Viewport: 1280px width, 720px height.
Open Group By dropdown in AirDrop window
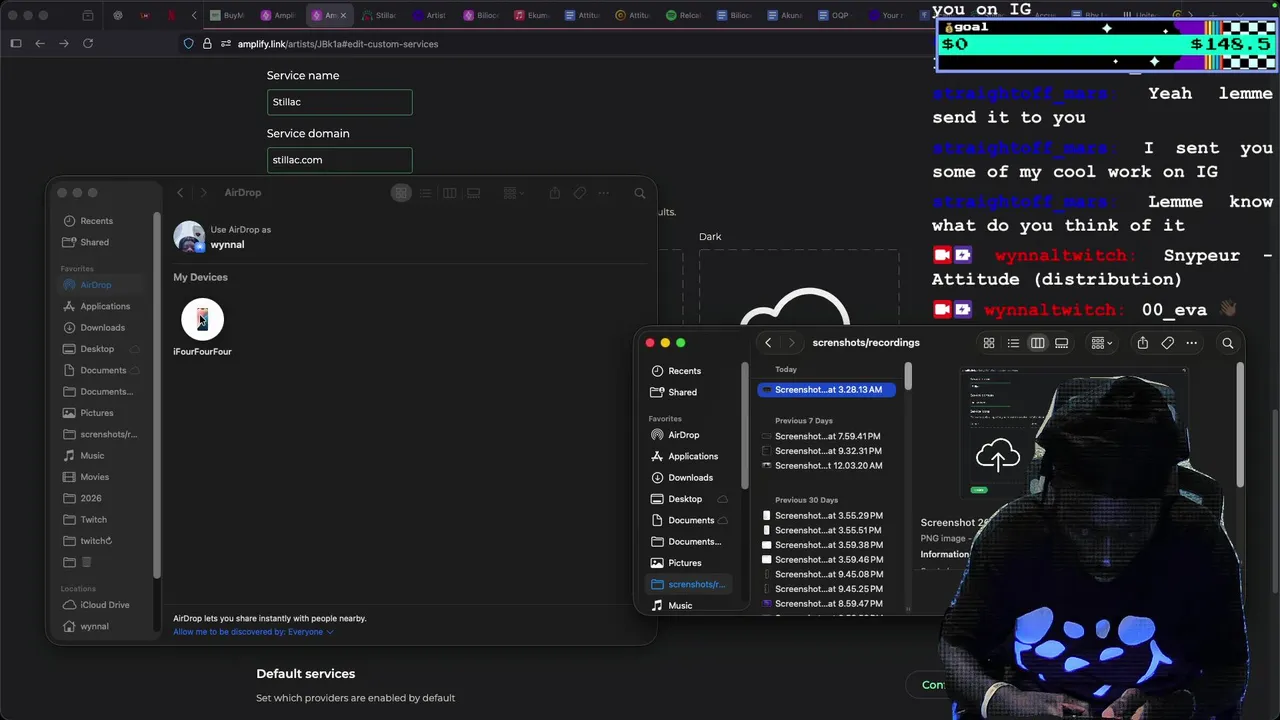tap(514, 193)
